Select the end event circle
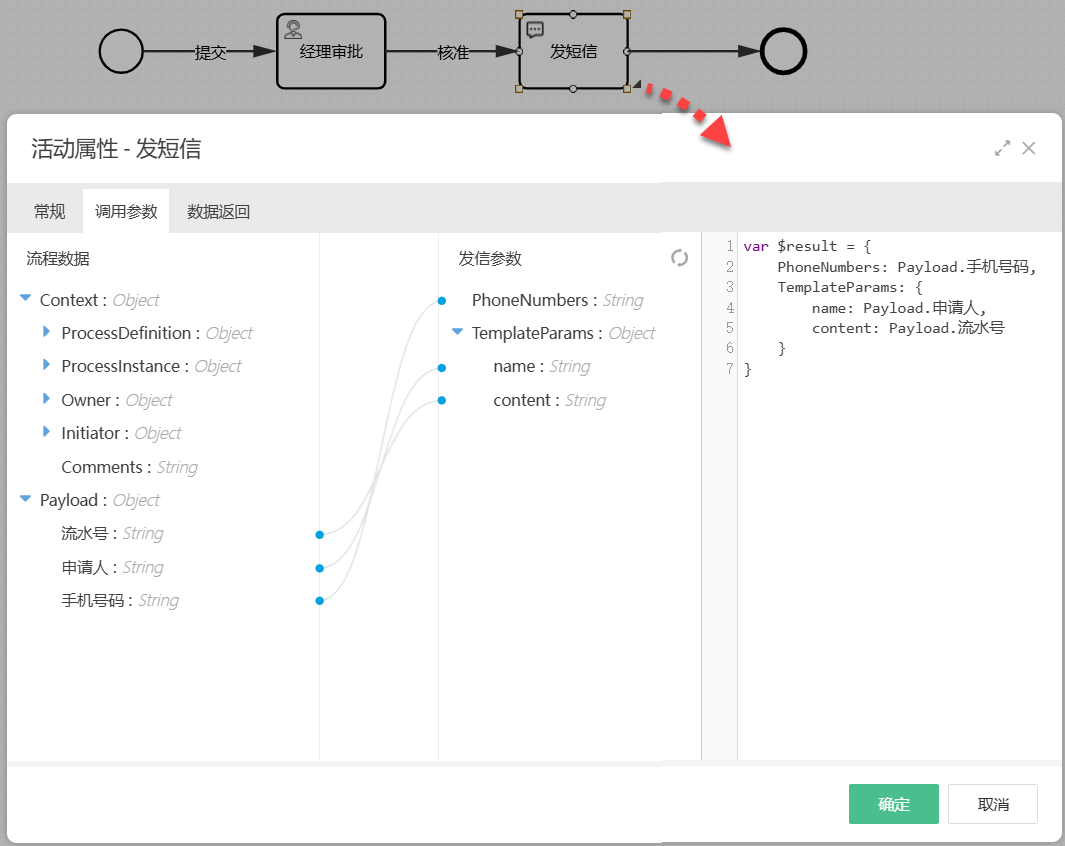The image size is (1065, 846). point(783,52)
